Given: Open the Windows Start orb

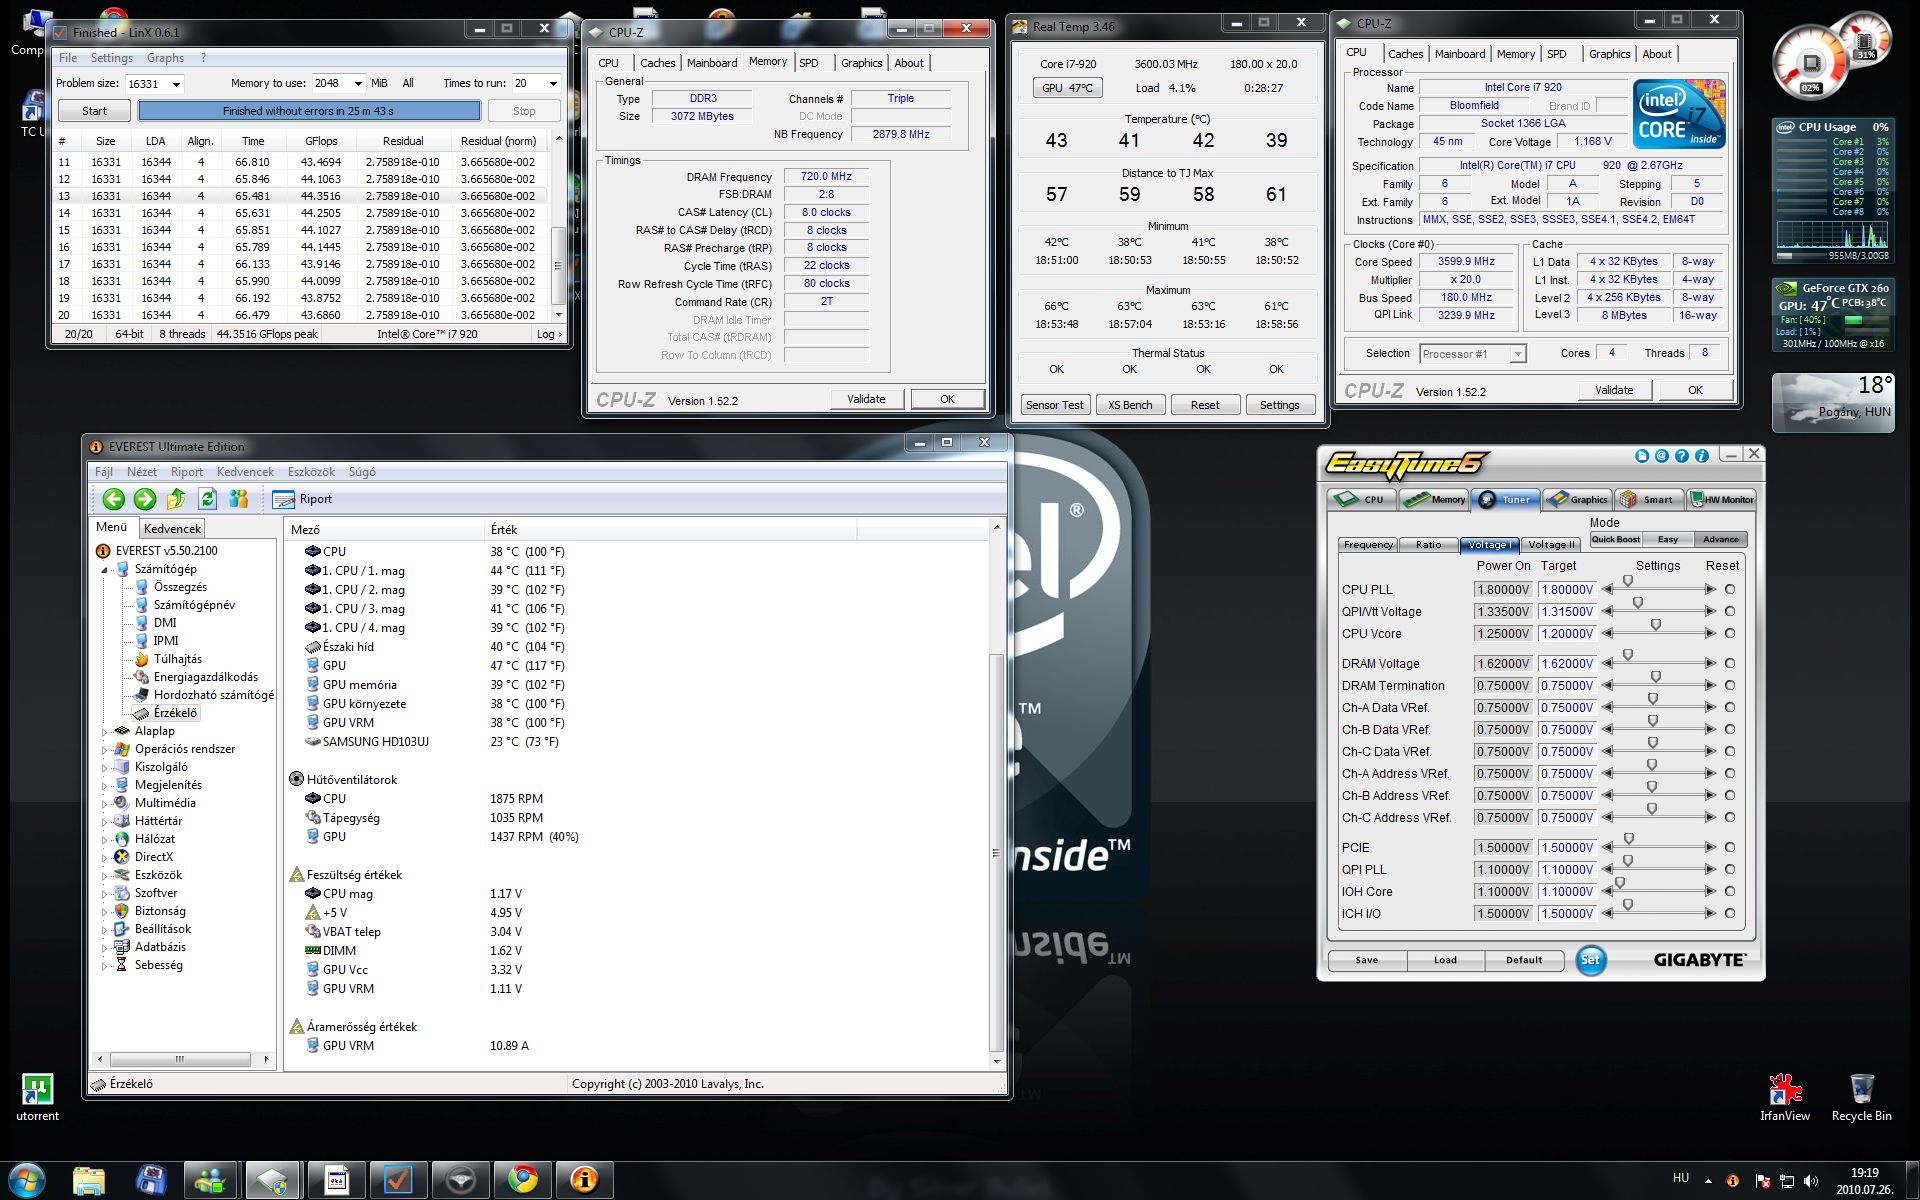Looking at the screenshot, I should pyautogui.click(x=27, y=1180).
